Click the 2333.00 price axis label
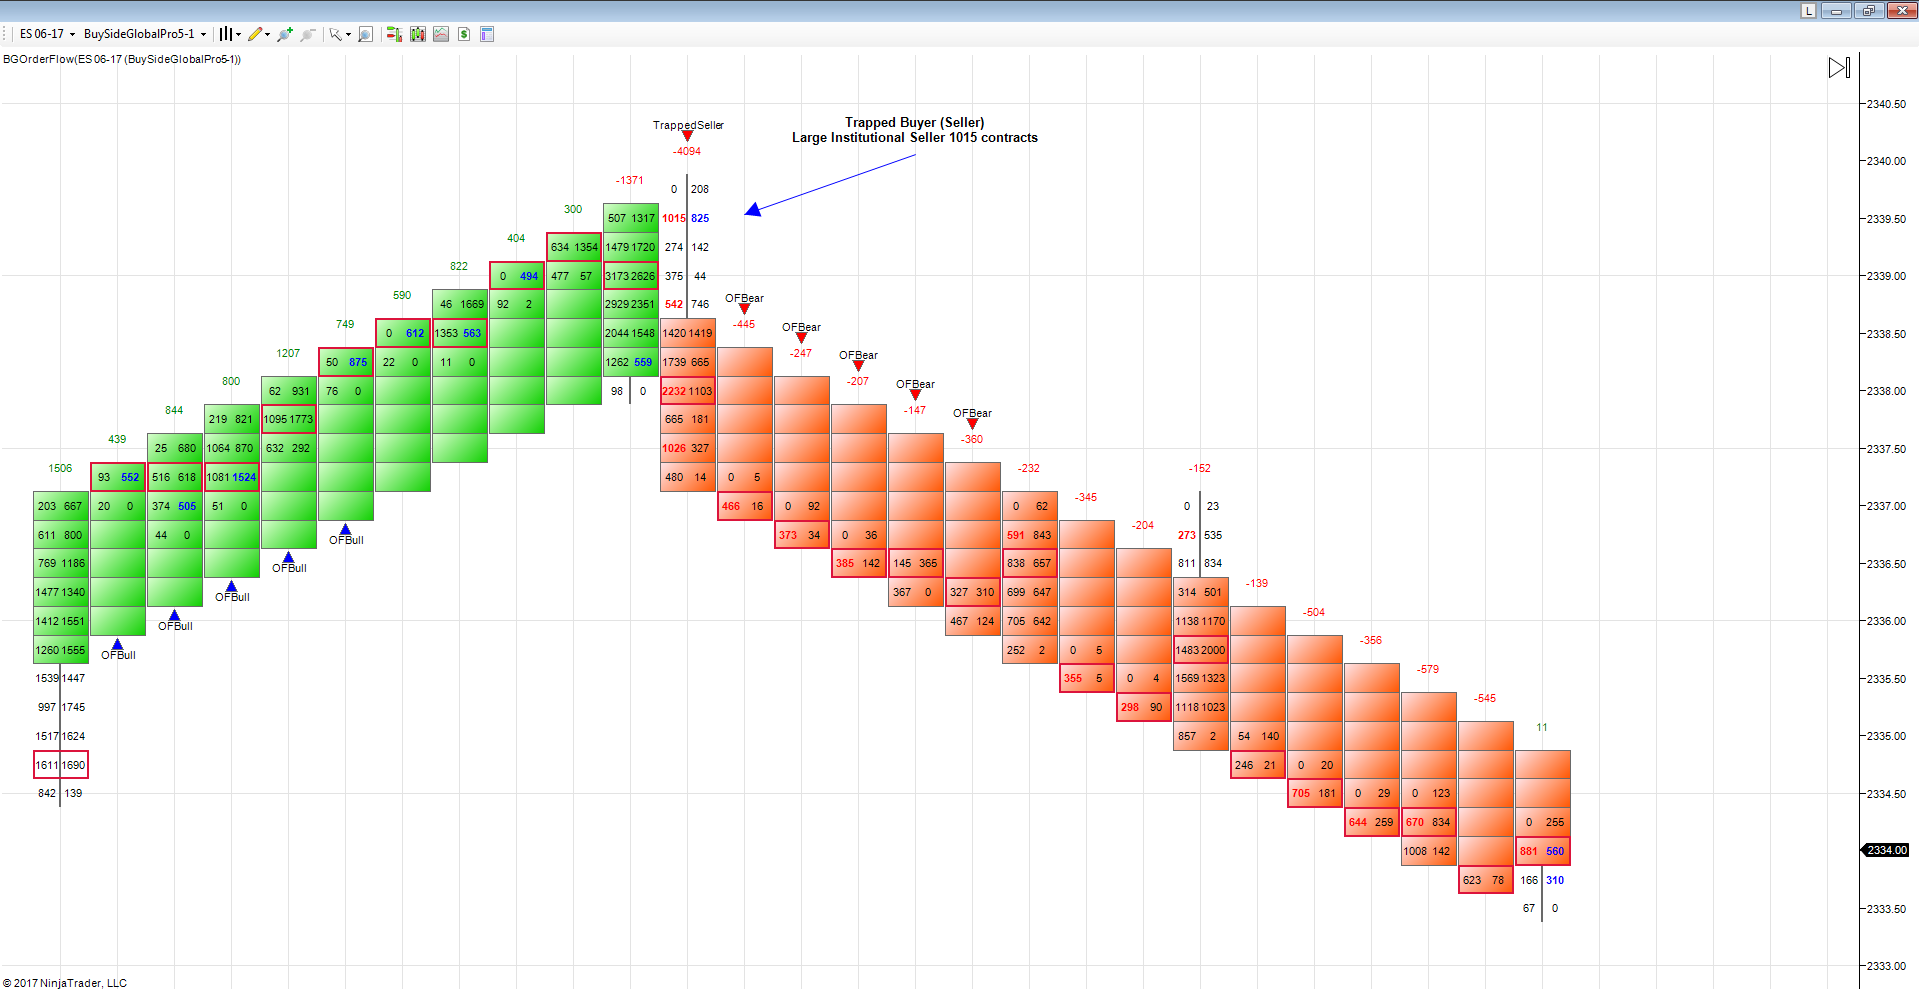This screenshot has width=1919, height=989. (x=1886, y=966)
